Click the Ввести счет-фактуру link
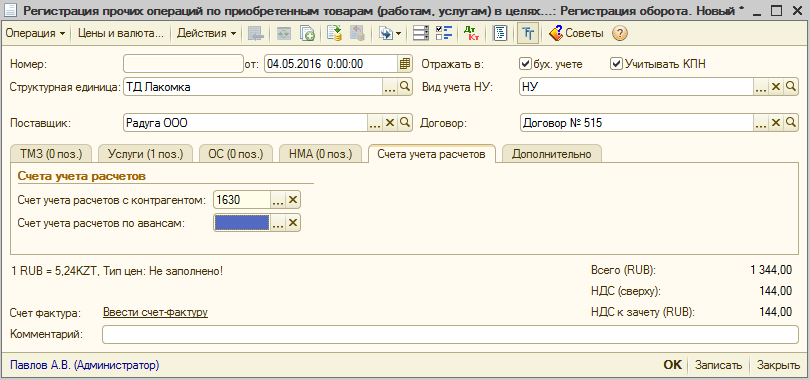810x380 pixels. click(155, 312)
